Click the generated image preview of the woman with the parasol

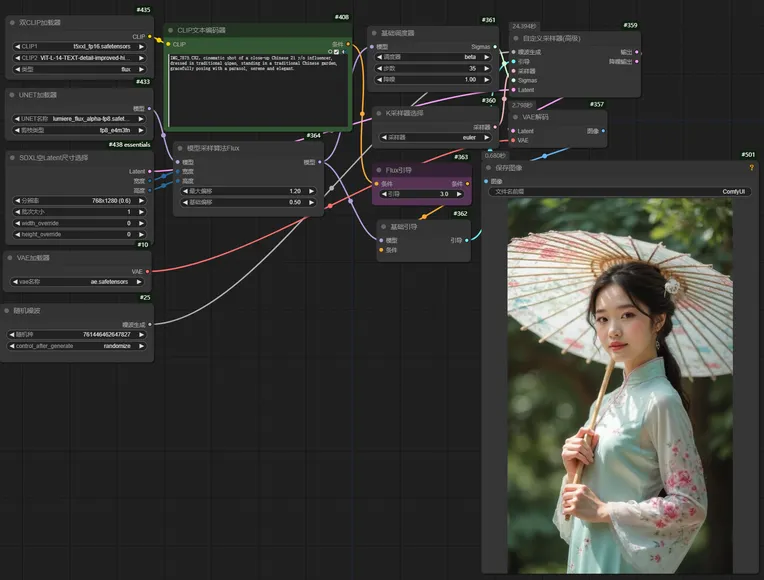(x=620, y=385)
